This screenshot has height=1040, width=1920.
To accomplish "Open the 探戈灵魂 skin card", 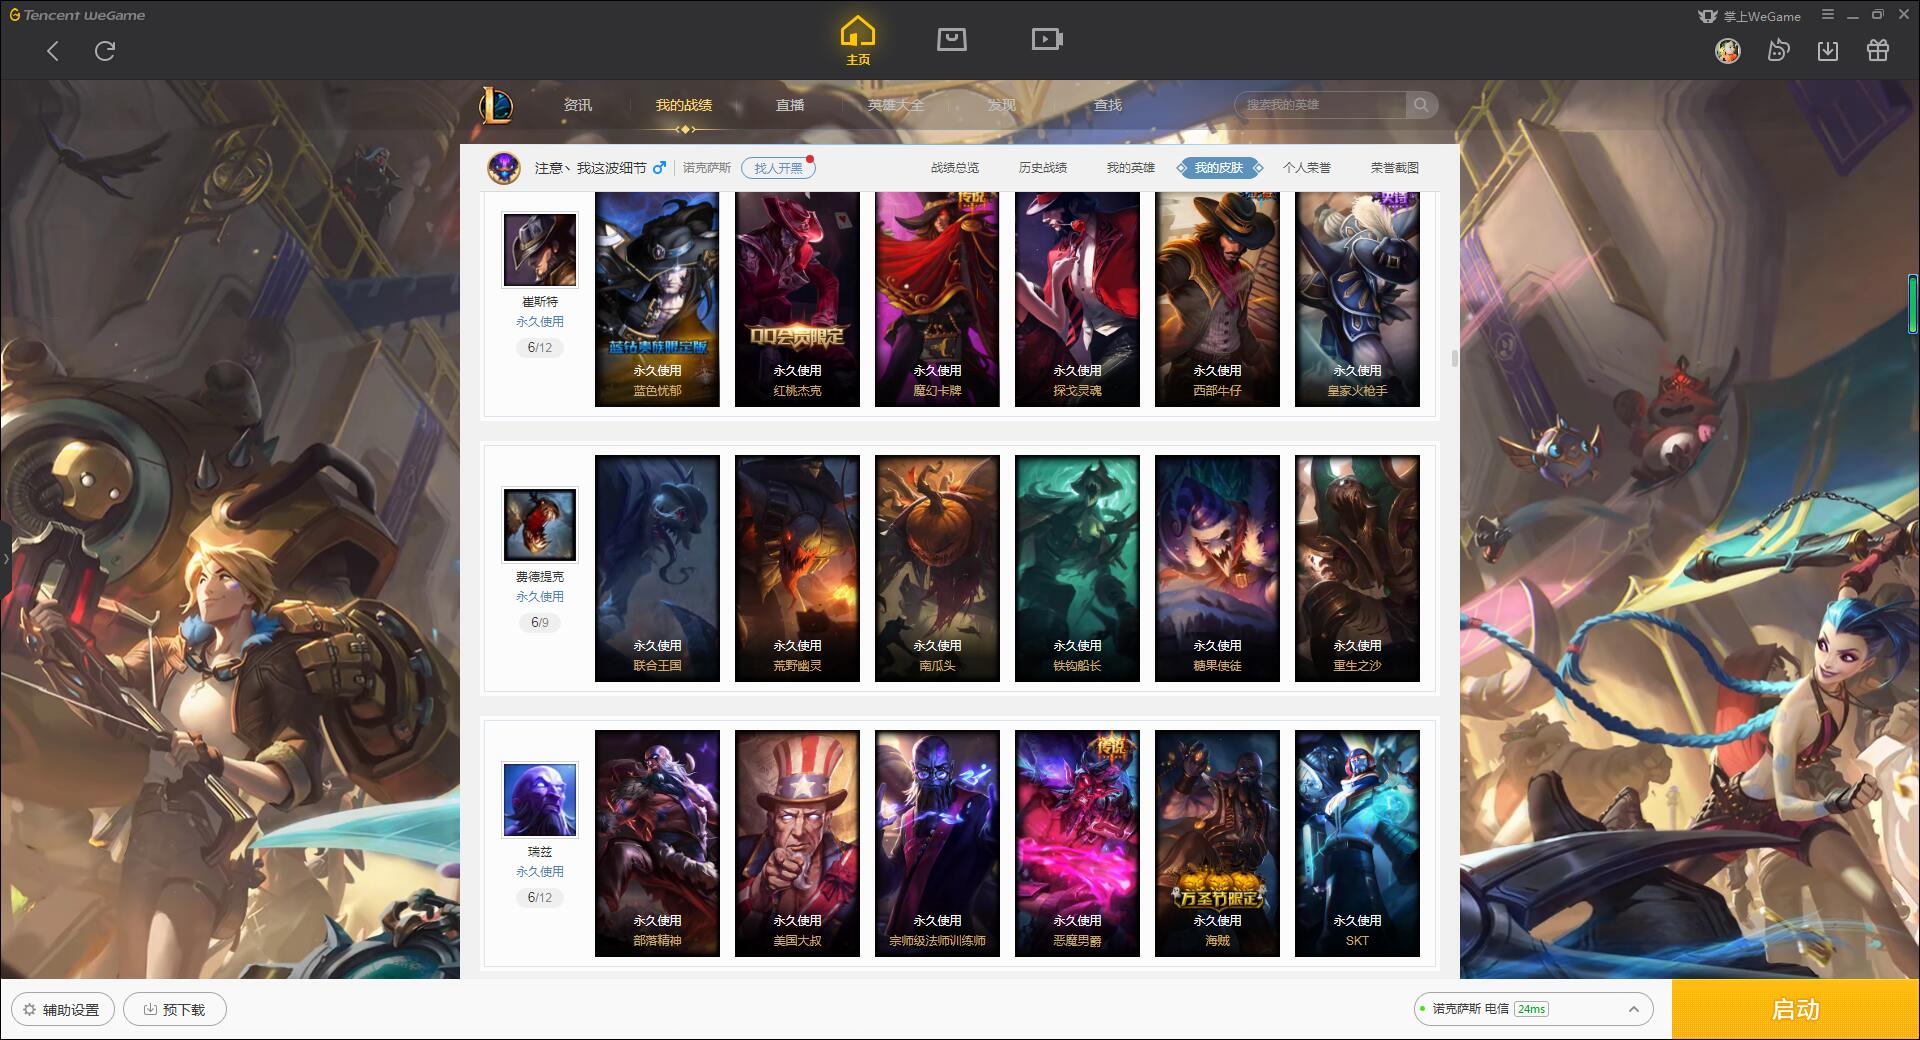I will tap(1077, 299).
